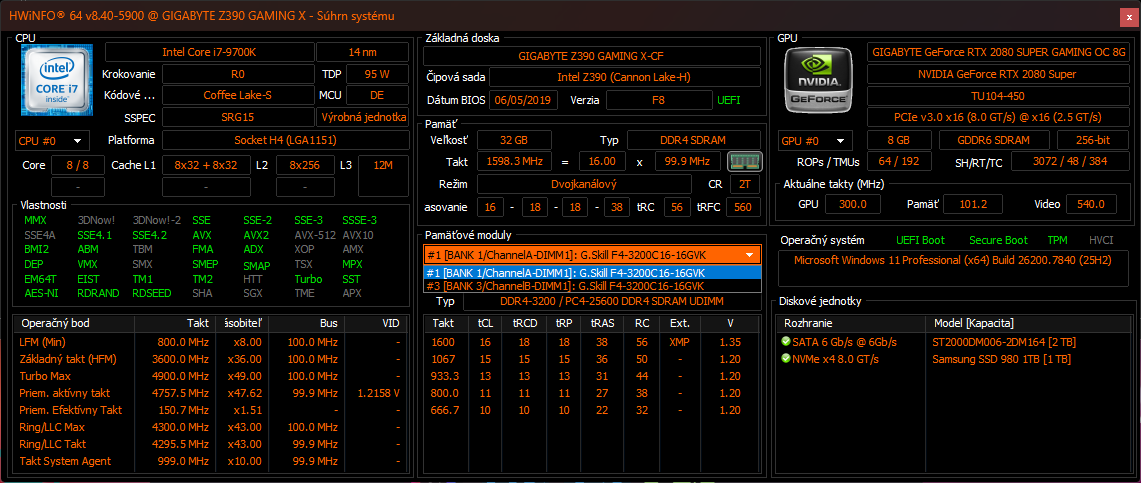1141x483 pixels.
Task: Click the Takt System Agent row
Action: point(208,460)
